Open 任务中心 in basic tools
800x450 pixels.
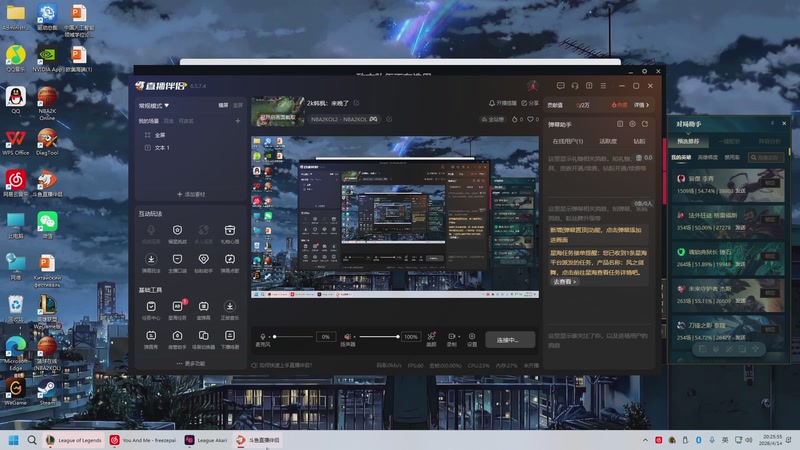click(151, 310)
